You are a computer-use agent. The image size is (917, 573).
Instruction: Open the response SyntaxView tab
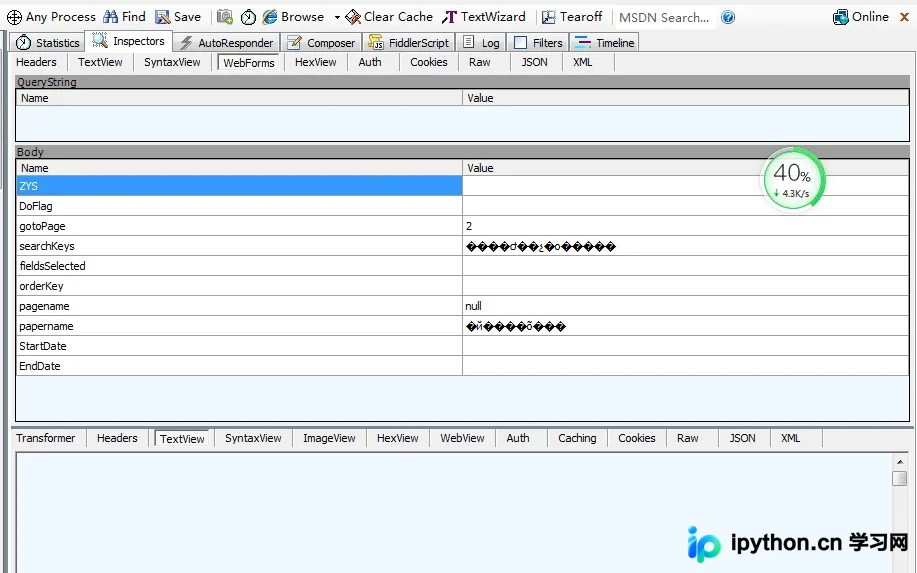[x=253, y=438]
